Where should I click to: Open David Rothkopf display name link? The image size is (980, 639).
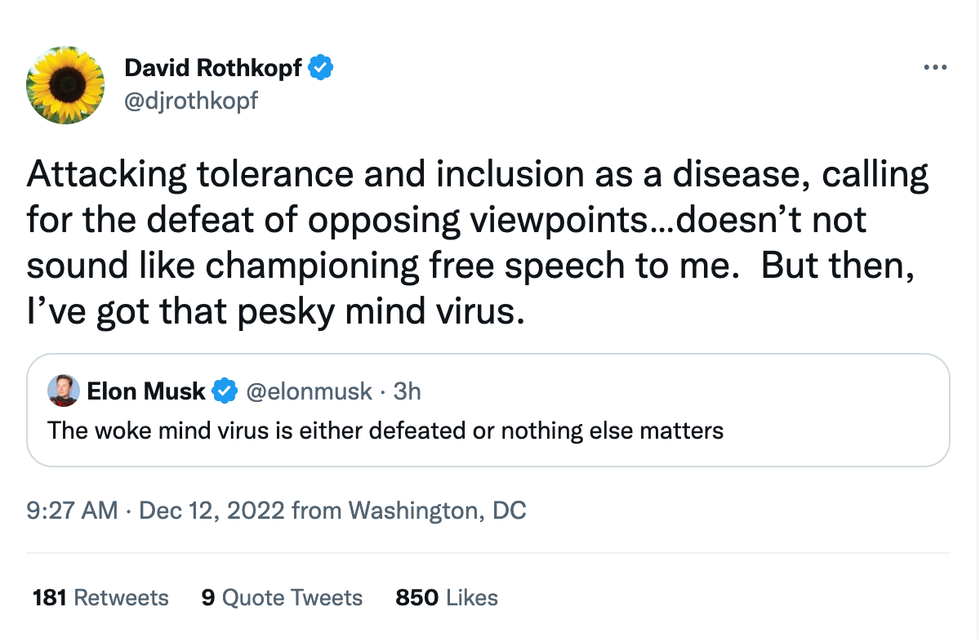point(214,68)
